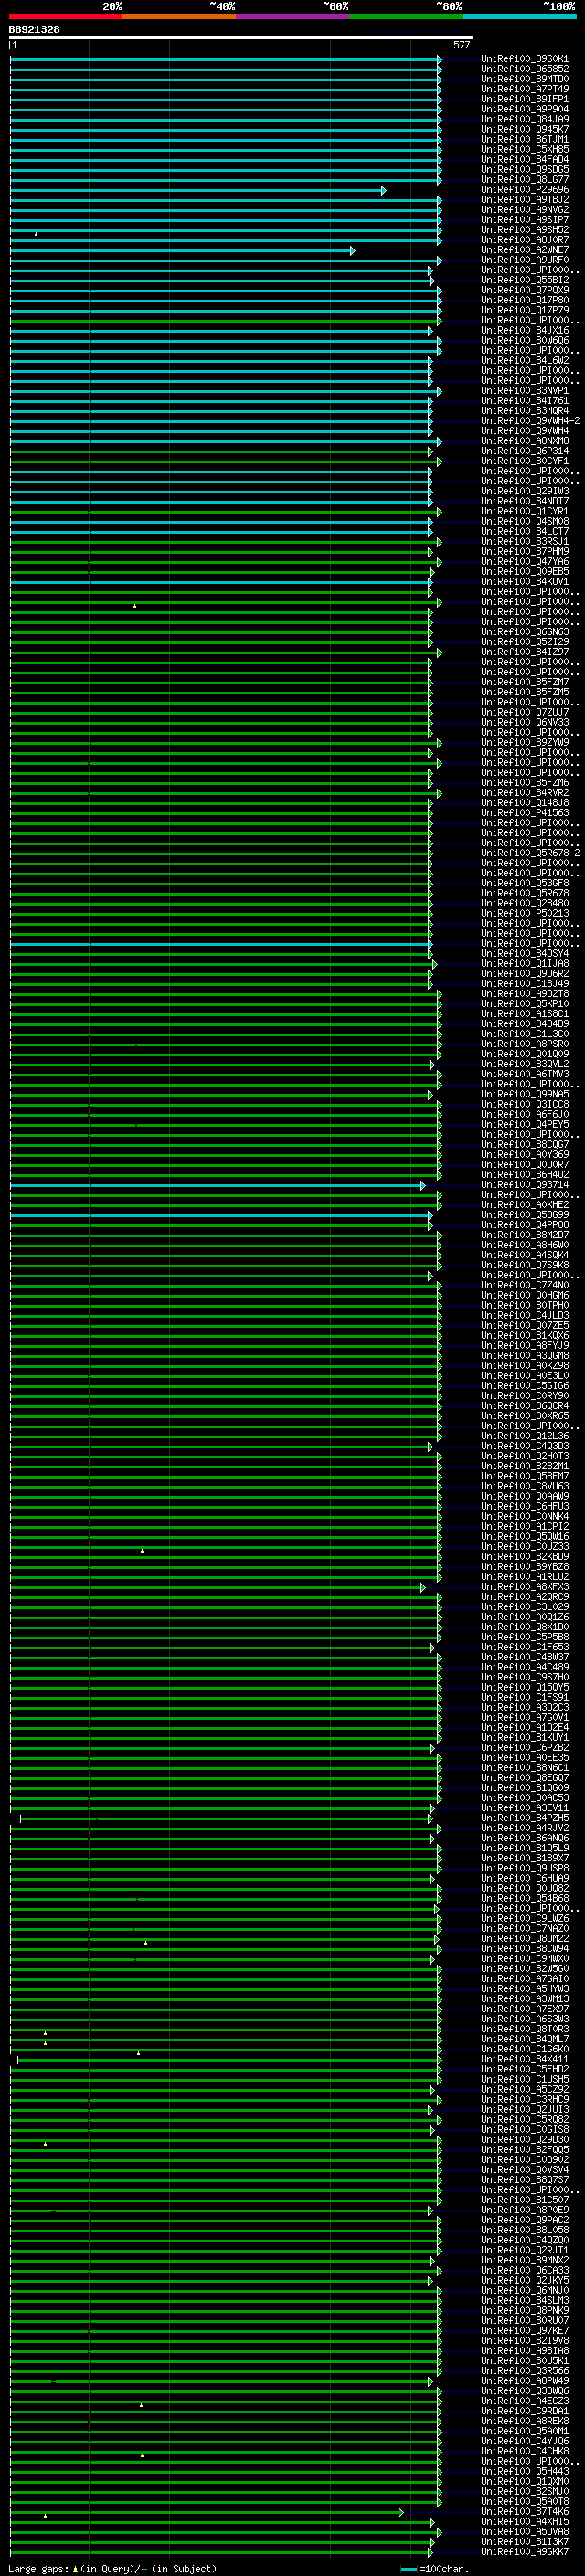
Task: Click the red 20% identity legend segment
Action: click(65, 16)
